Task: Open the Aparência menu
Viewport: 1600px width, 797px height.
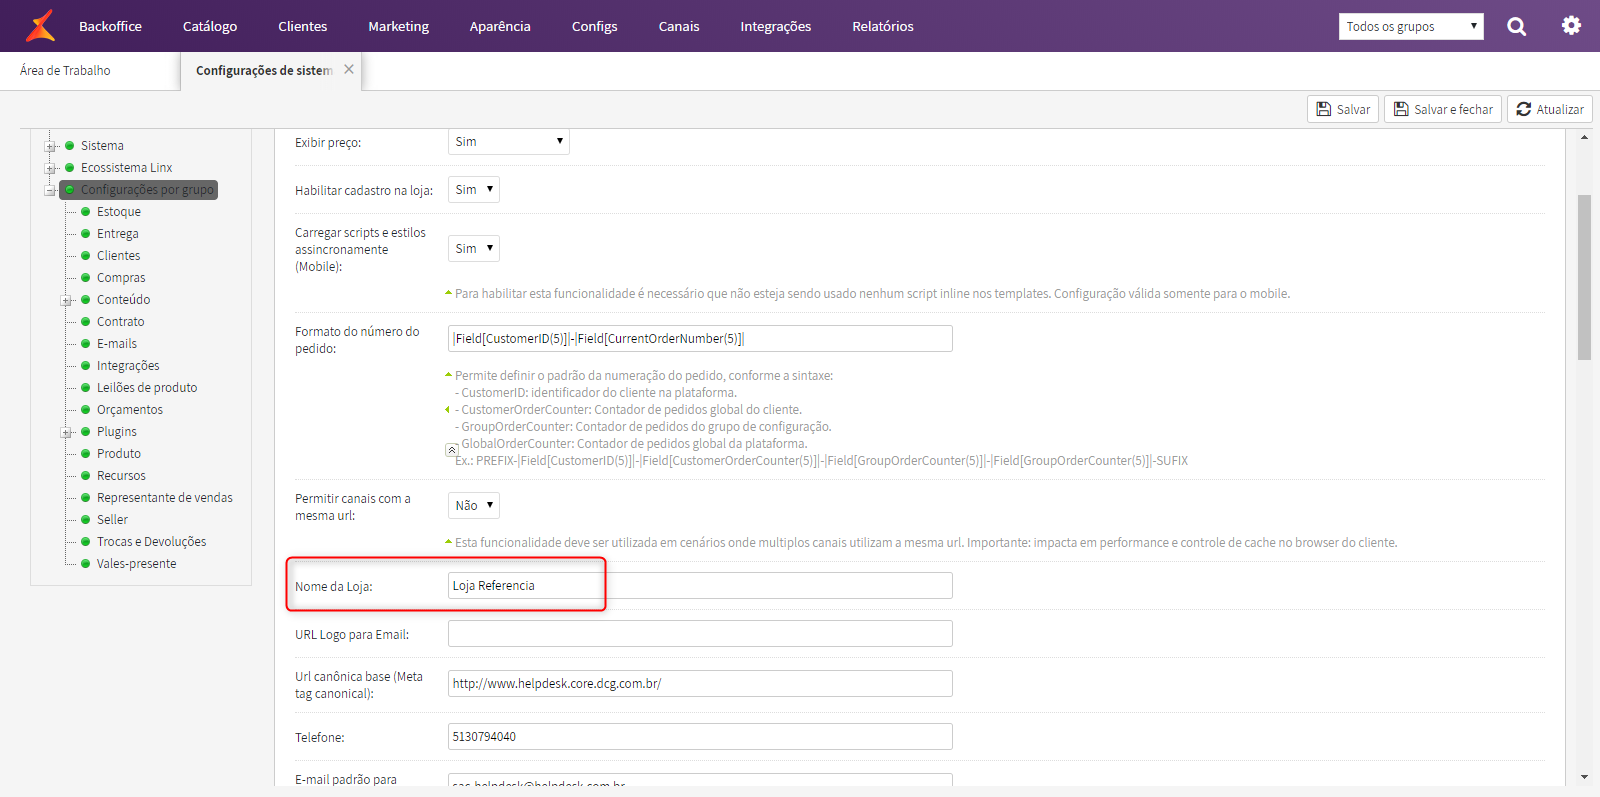Action: pos(500,26)
